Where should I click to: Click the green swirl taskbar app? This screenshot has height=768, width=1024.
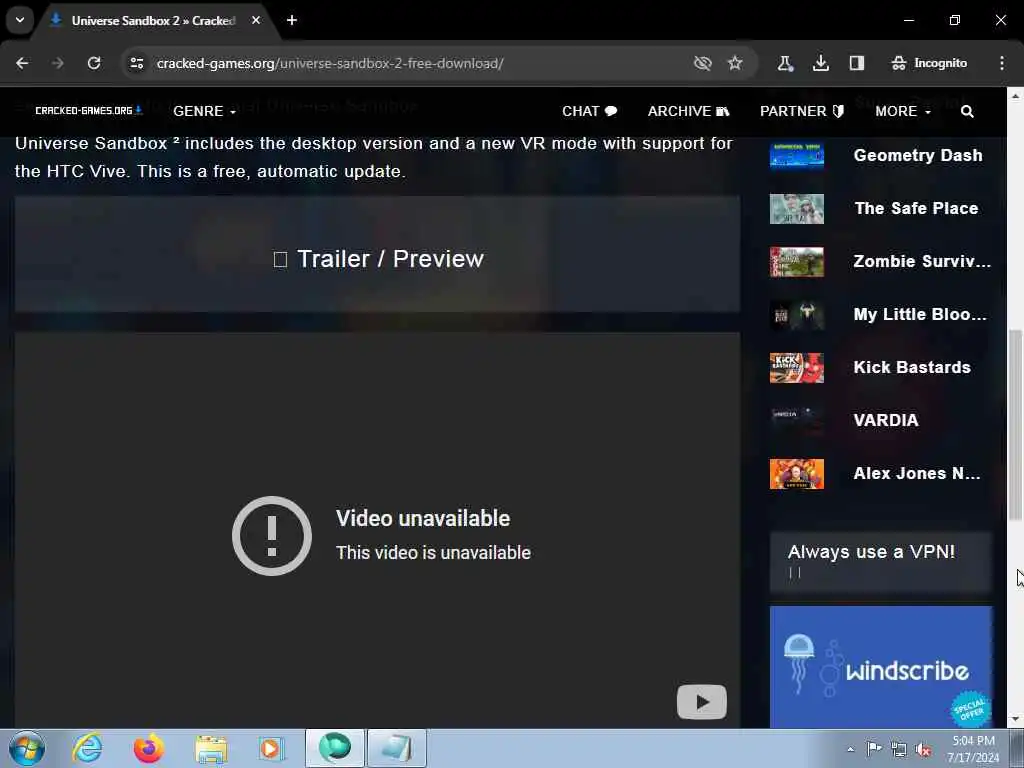(334, 748)
